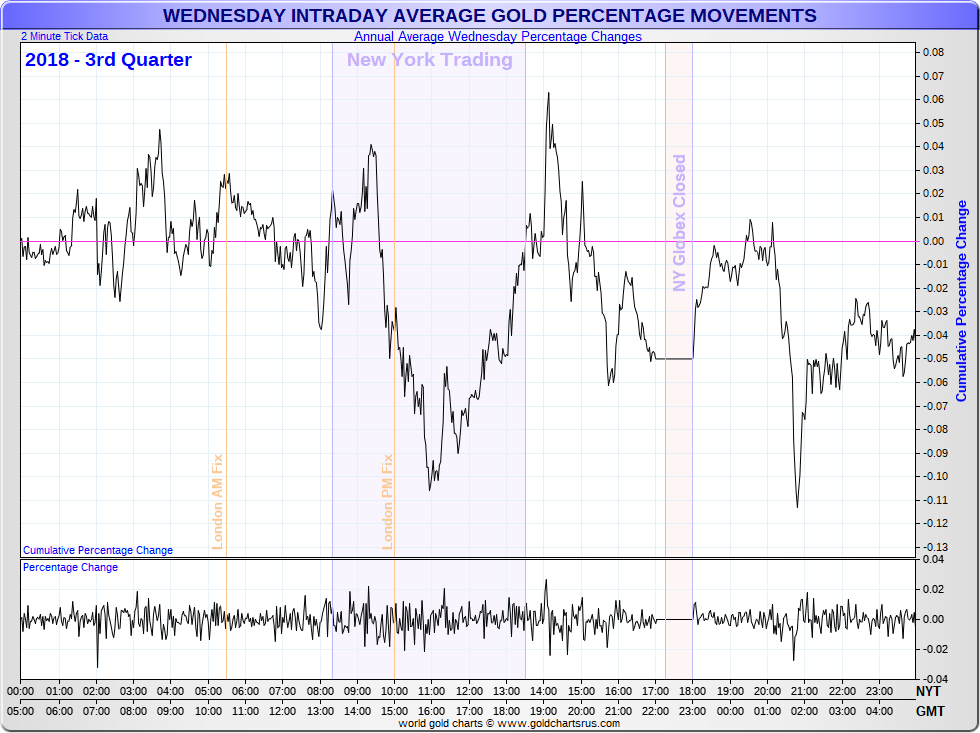Click the 'NYT' time zone label
This screenshot has width=980, height=733.
[x=928, y=691]
